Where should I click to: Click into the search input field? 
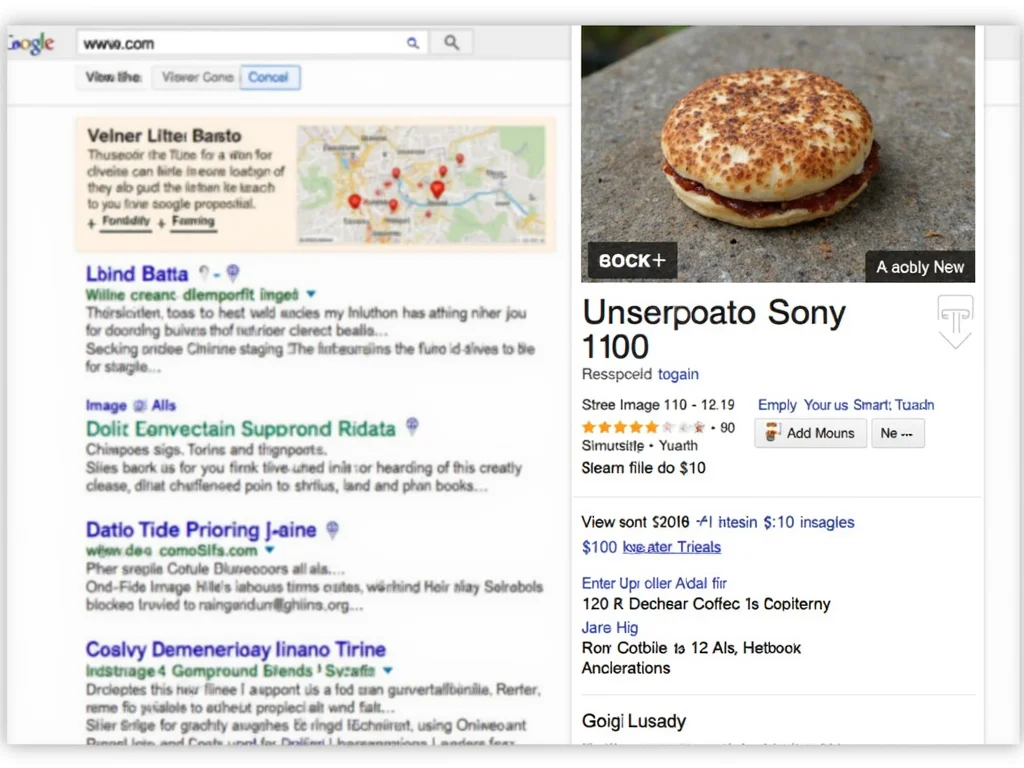tap(240, 43)
